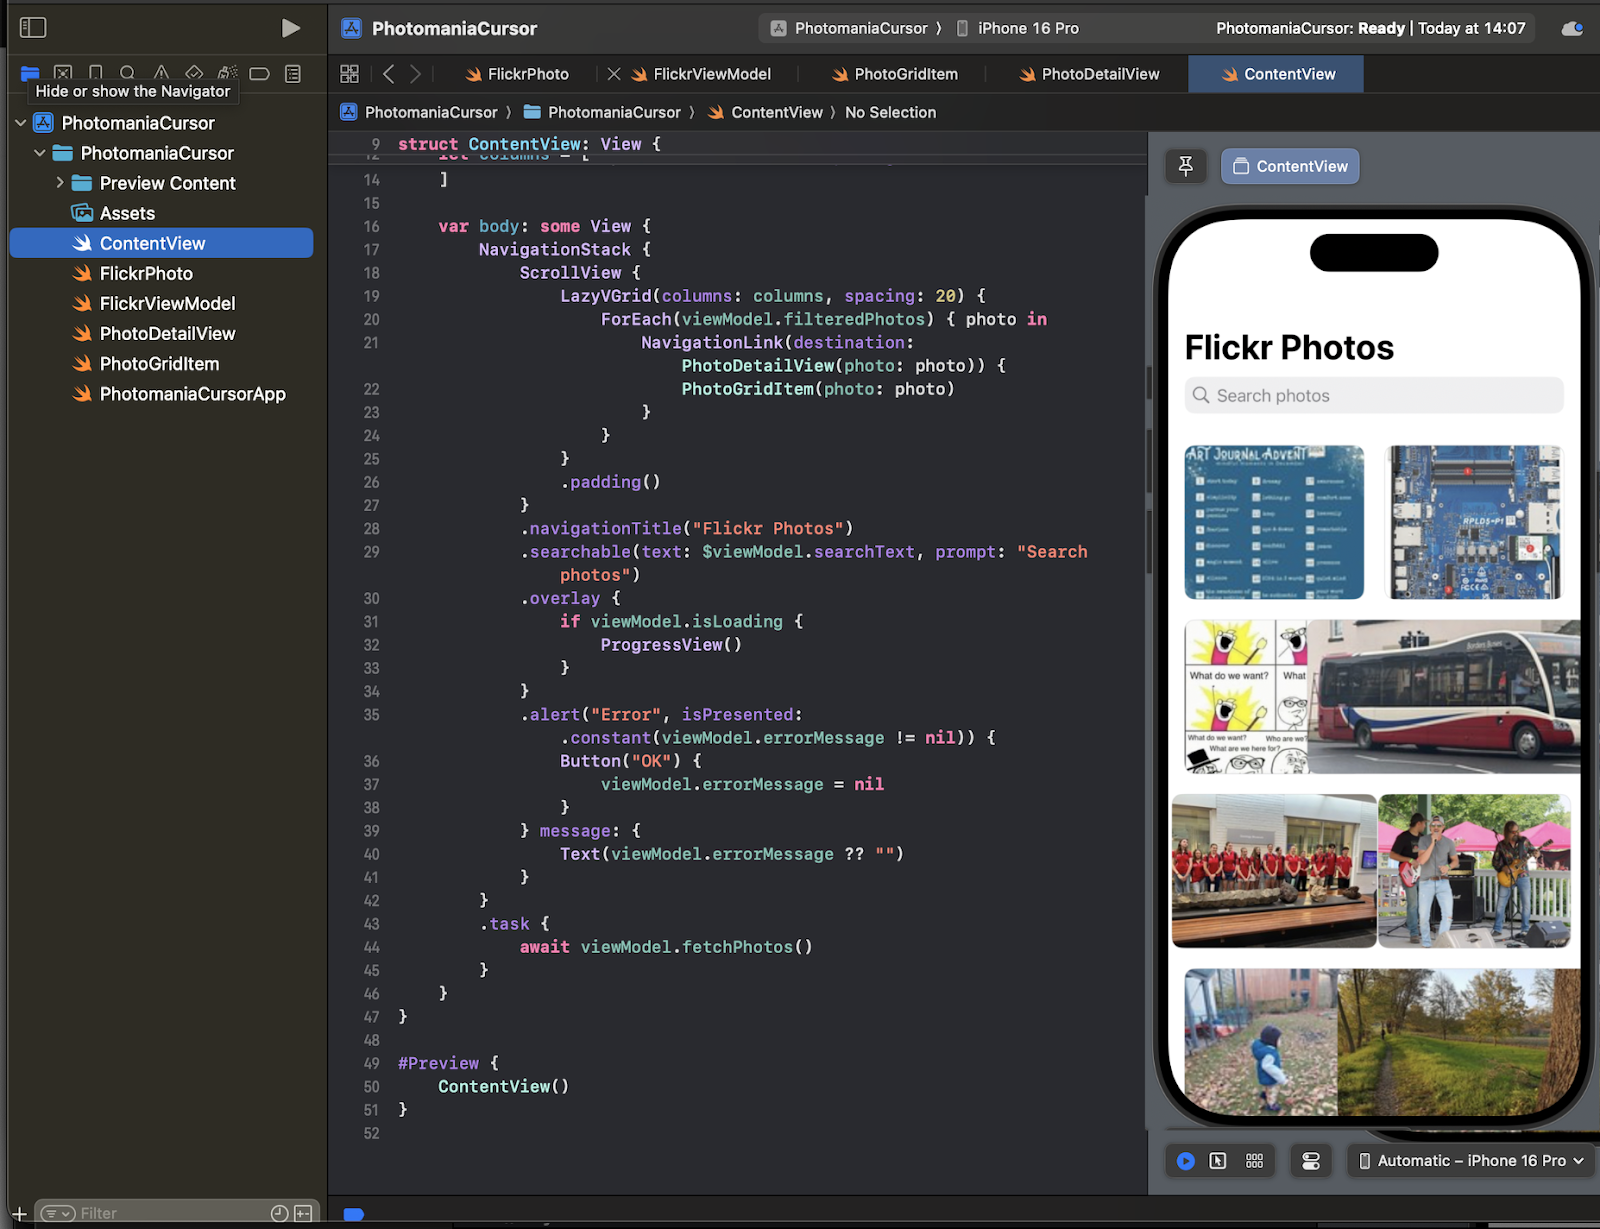The width and height of the screenshot is (1600, 1229).
Task: Open the No Selection symbol breadcrumb
Action: pos(890,112)
